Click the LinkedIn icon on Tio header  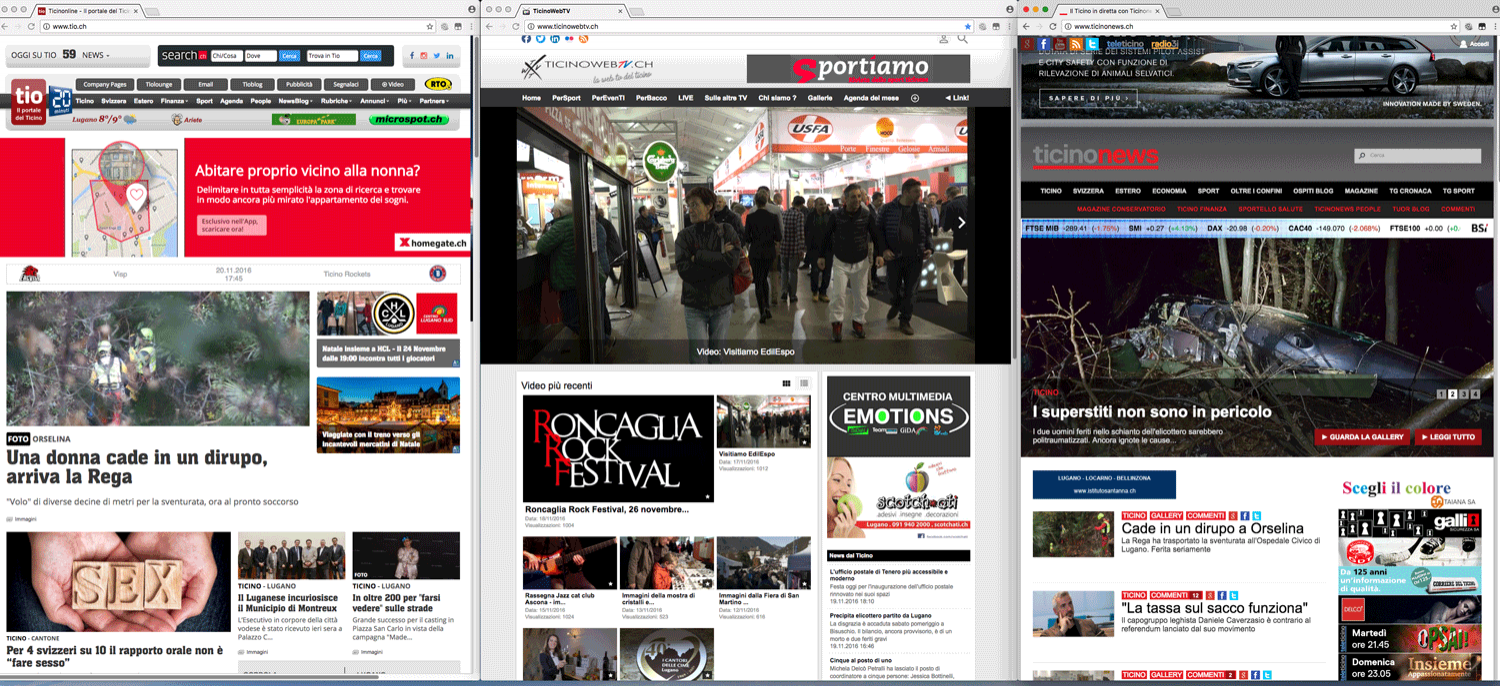click(450, 55)
